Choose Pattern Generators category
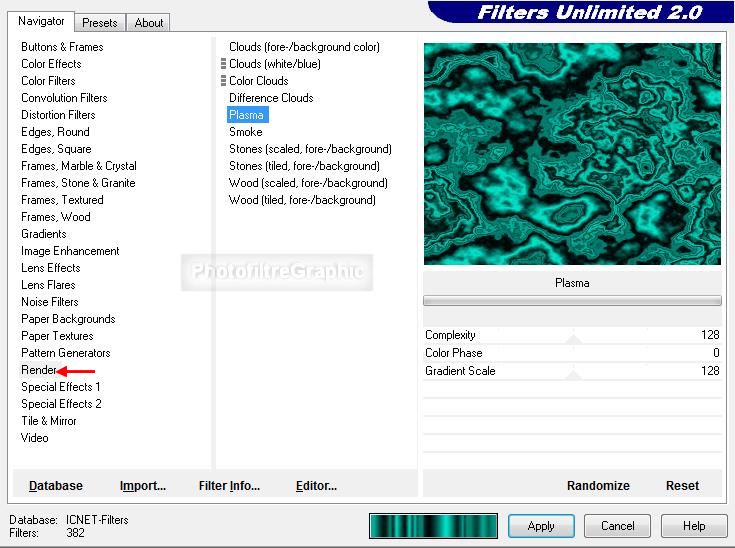The width and height of the screenshot is (735, 548). (66, 353)
